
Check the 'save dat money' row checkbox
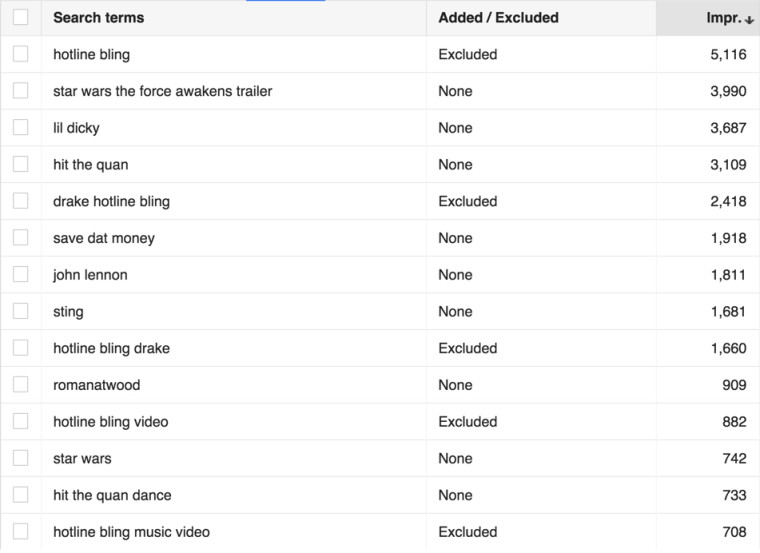(20, 237)
